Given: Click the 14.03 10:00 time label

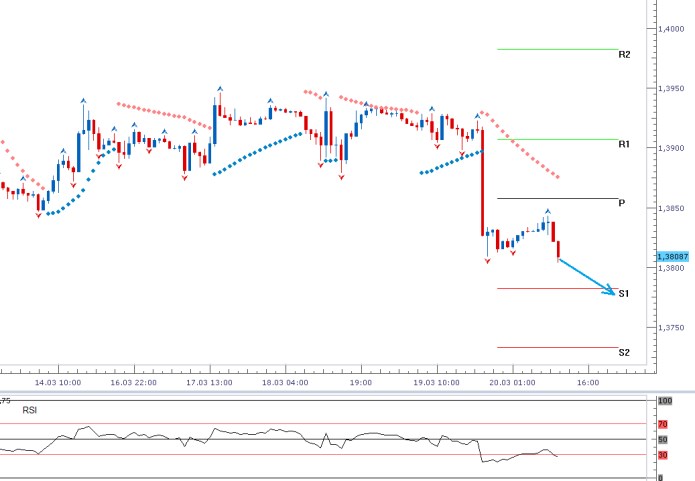Looking at the screenshot, I should [x=58, y=383].
